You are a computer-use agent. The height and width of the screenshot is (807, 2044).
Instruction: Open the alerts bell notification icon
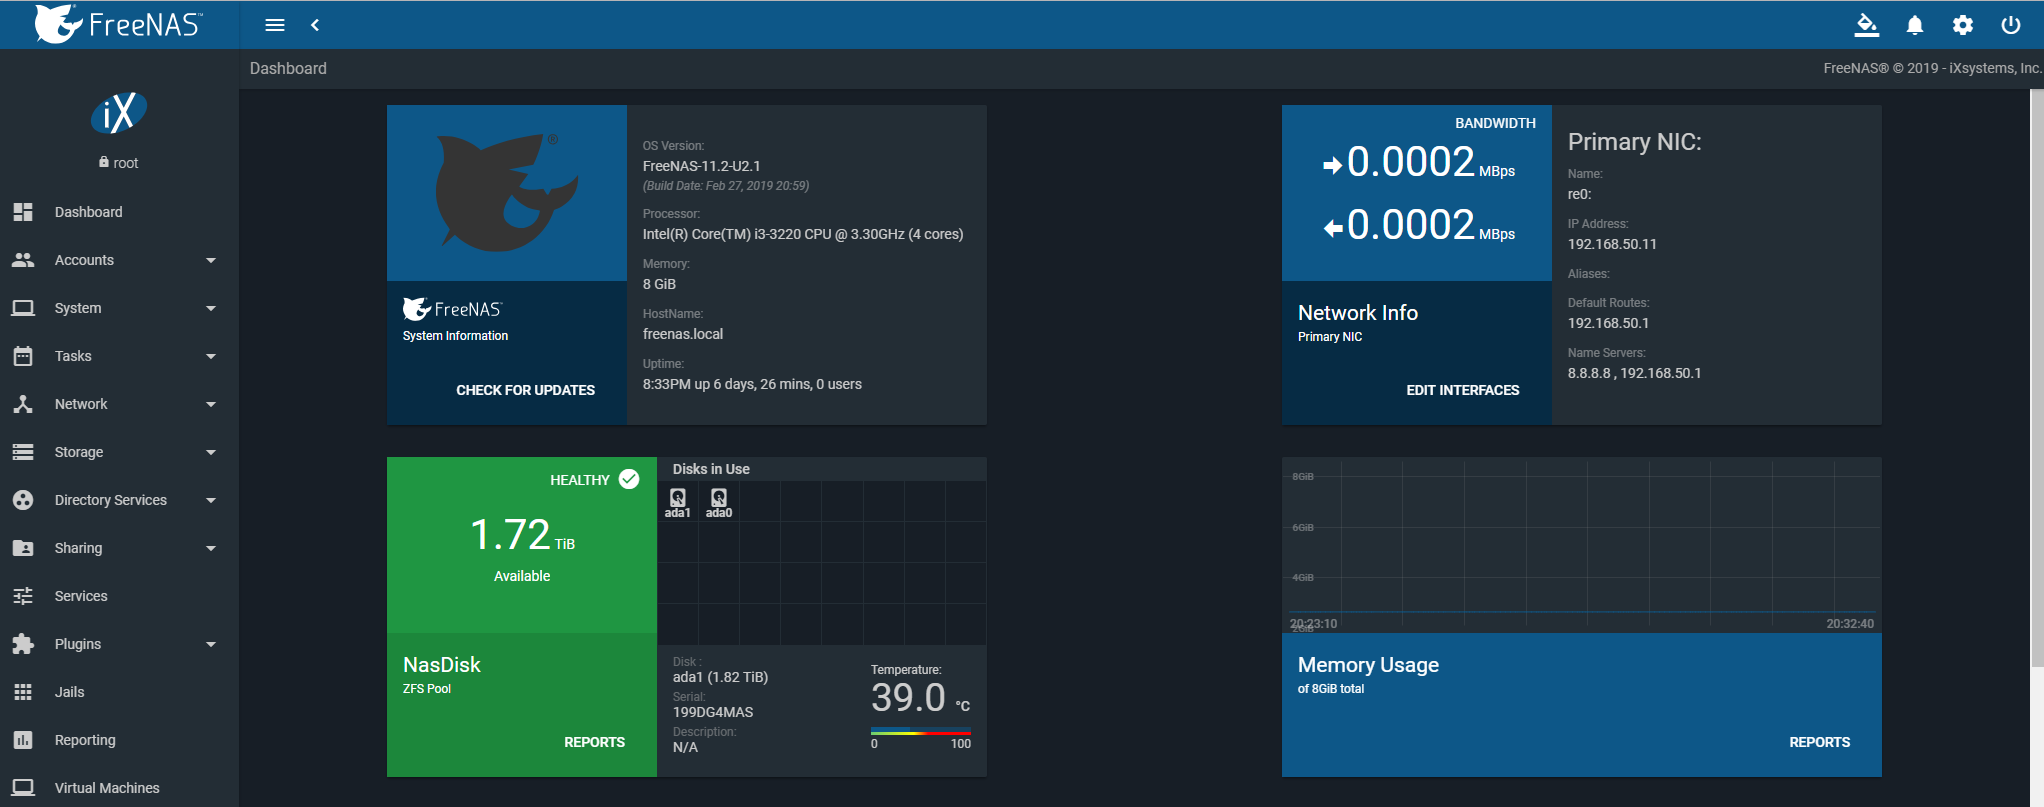(1914, 25)
